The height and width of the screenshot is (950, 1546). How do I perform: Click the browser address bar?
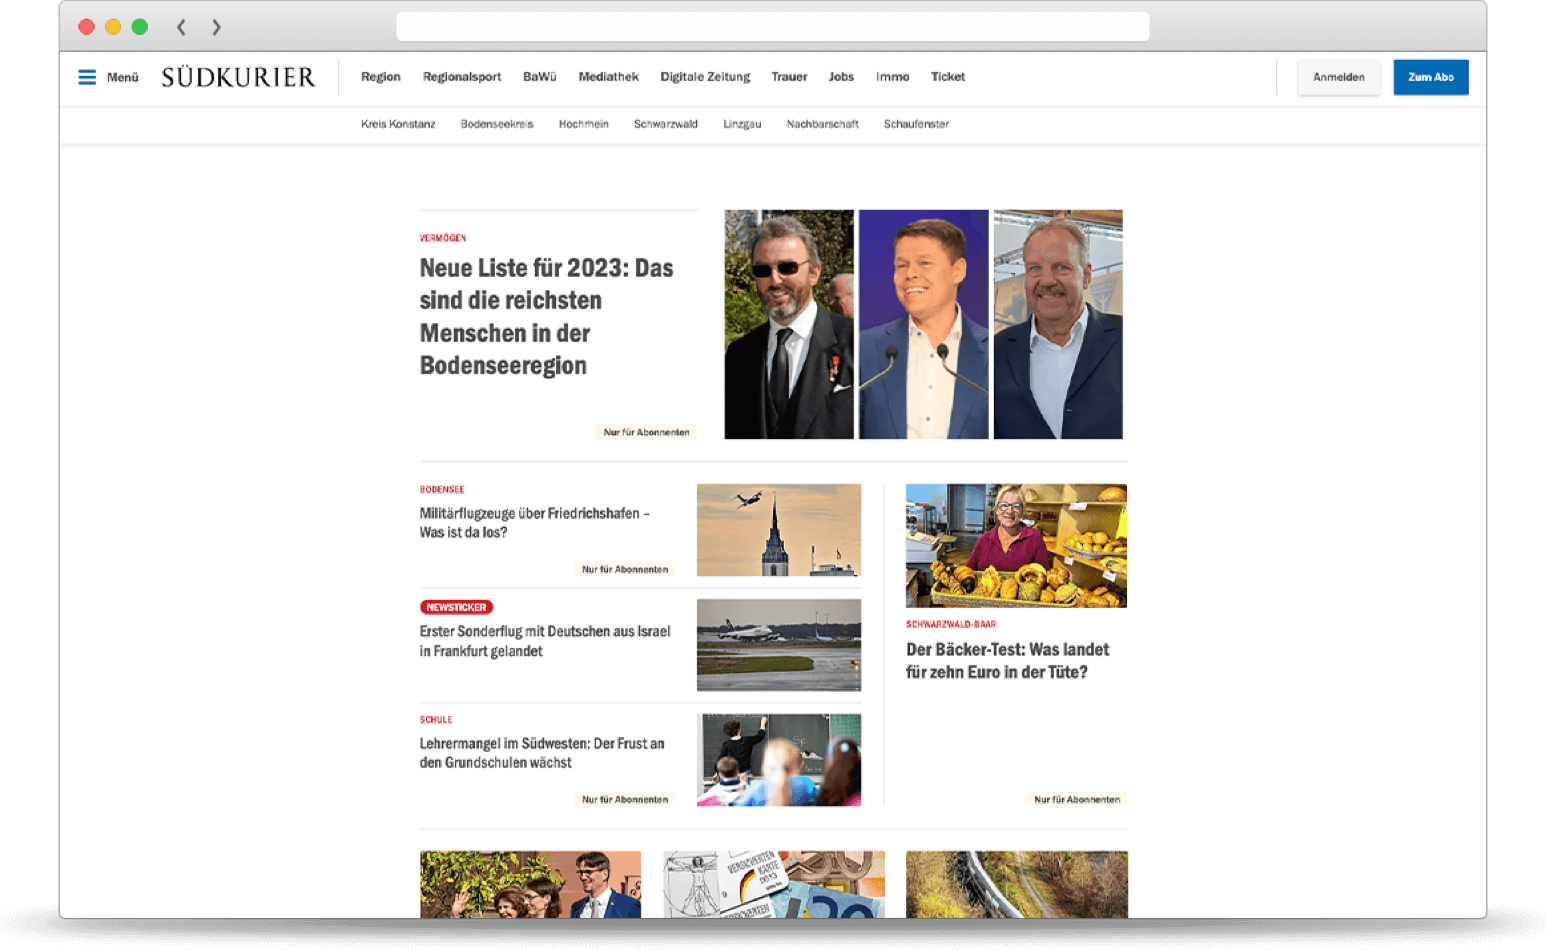tap(772, 27)
